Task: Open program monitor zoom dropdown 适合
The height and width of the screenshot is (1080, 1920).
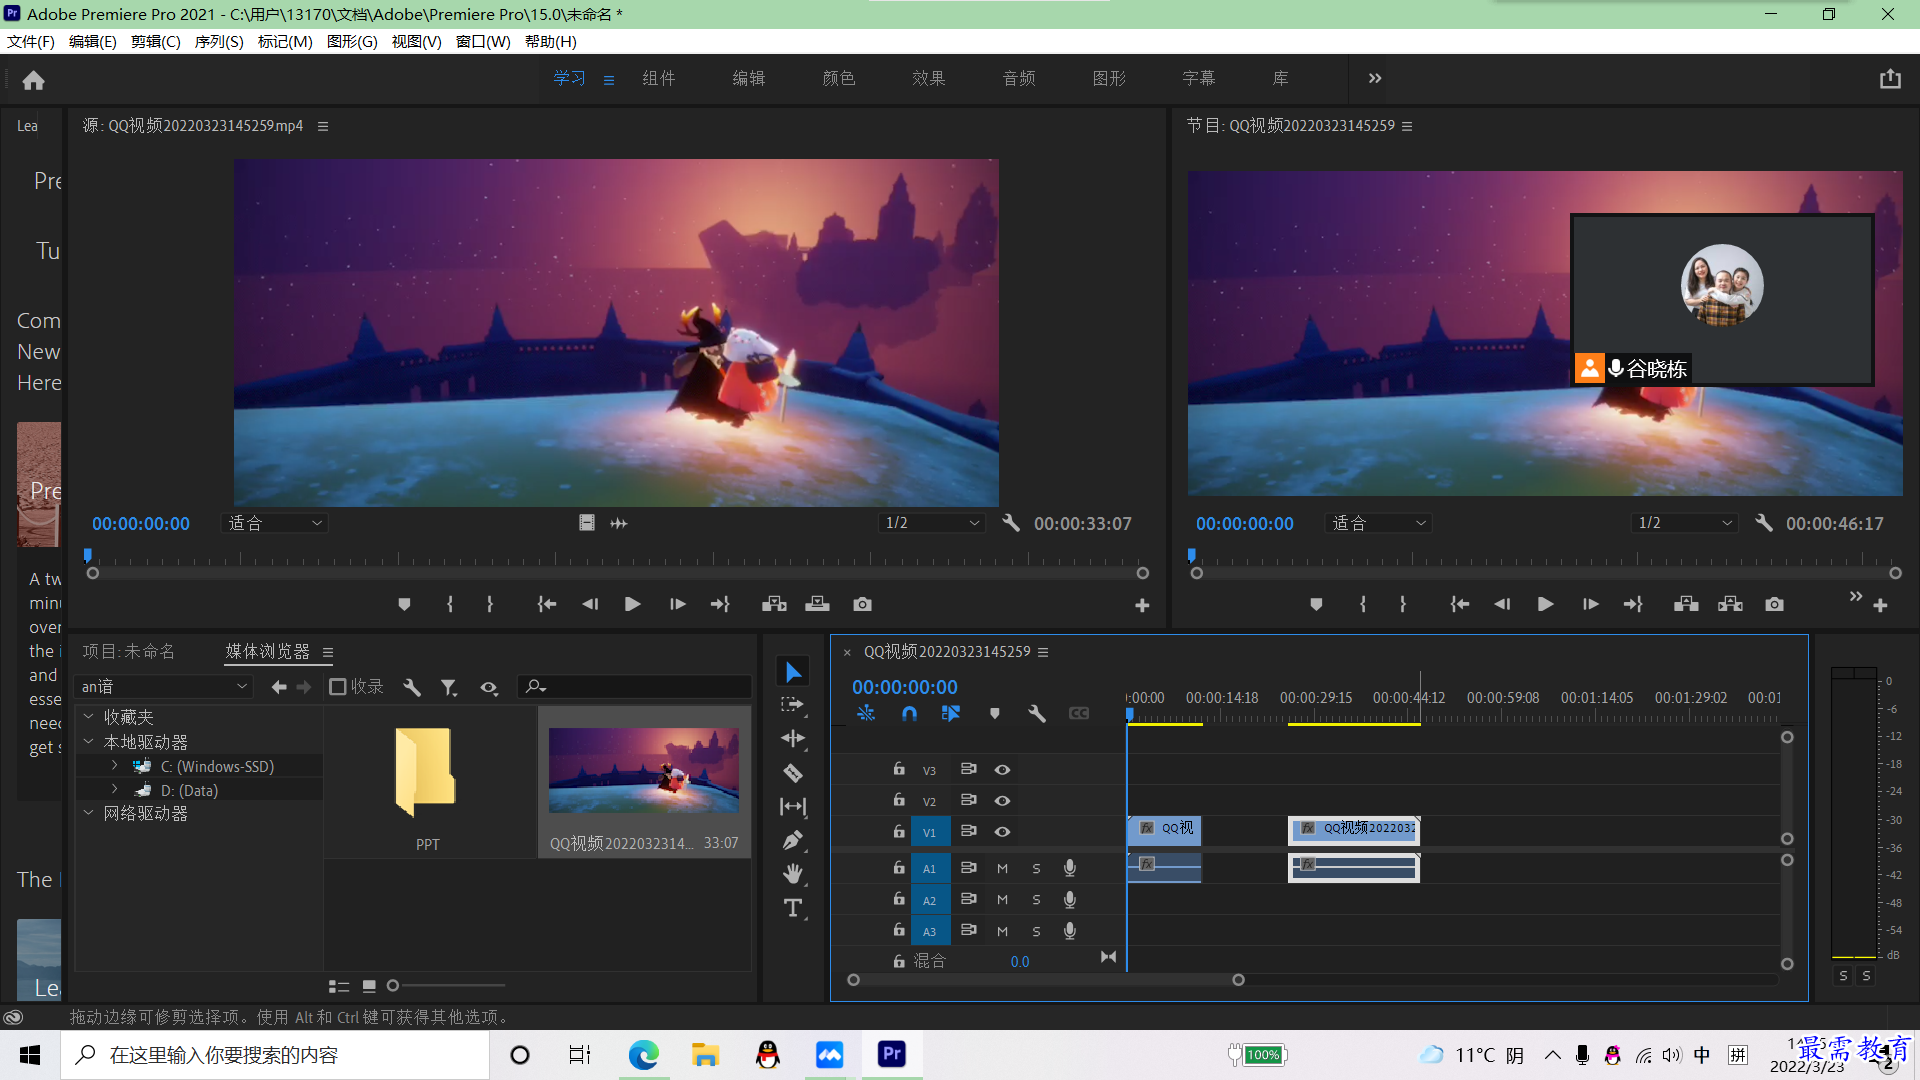Action: (x=1378, y=523)
